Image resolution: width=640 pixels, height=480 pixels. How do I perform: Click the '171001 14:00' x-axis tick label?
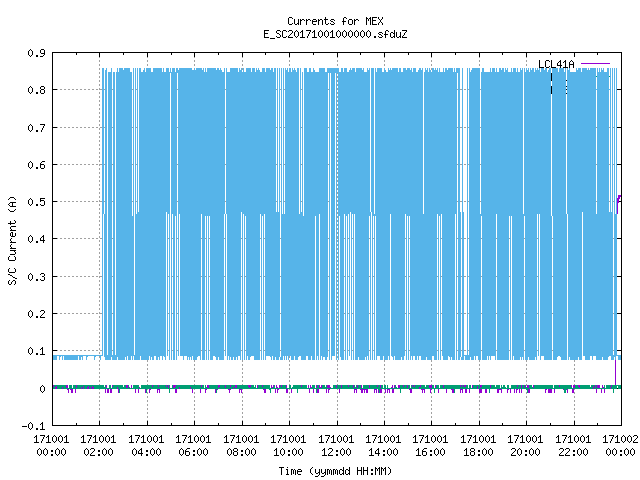coord(383,446)
